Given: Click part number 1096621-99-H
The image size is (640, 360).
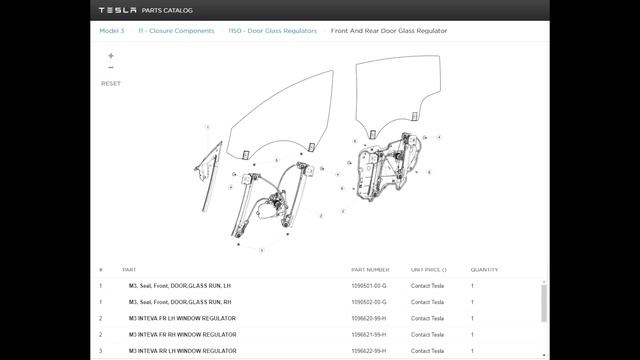Looking at the screenshot, I should tap(369, 335).
